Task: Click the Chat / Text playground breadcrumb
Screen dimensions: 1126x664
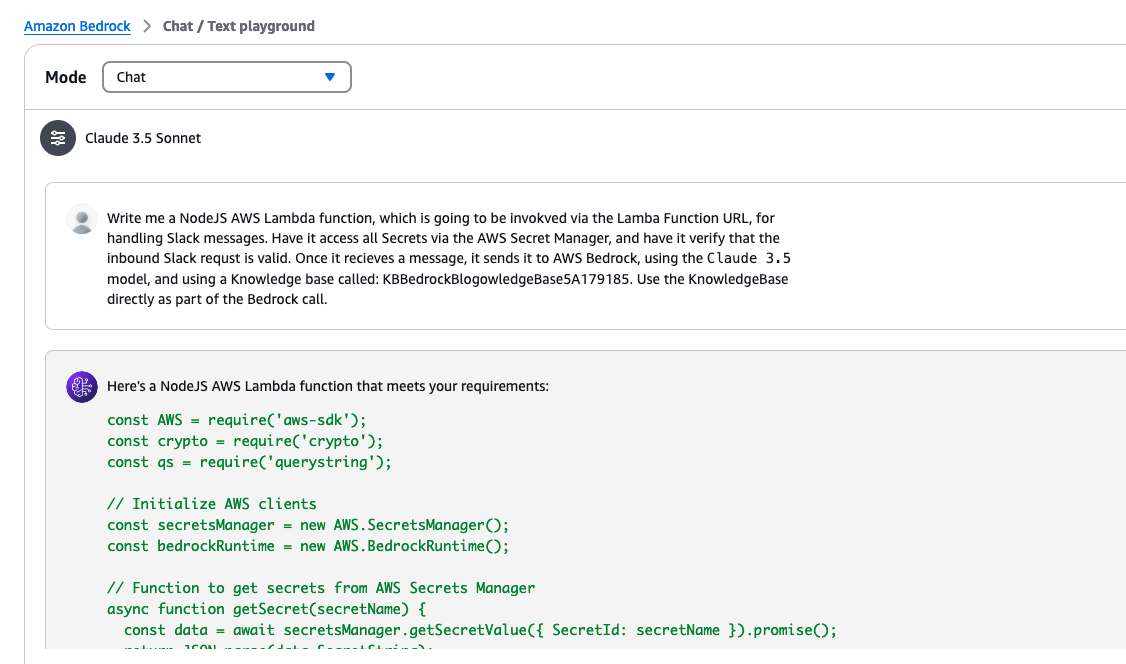Action: tap(238, 27)
